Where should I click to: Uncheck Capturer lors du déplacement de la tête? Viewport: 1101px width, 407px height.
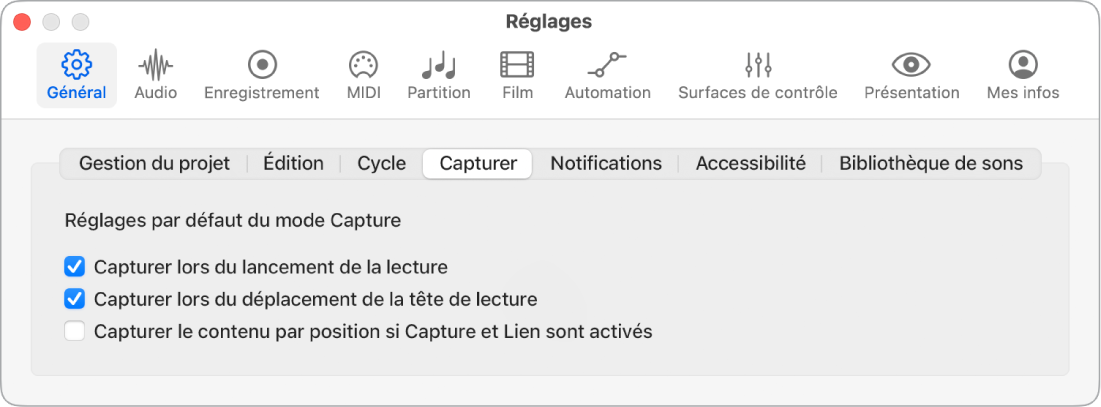tap(74, 299)
